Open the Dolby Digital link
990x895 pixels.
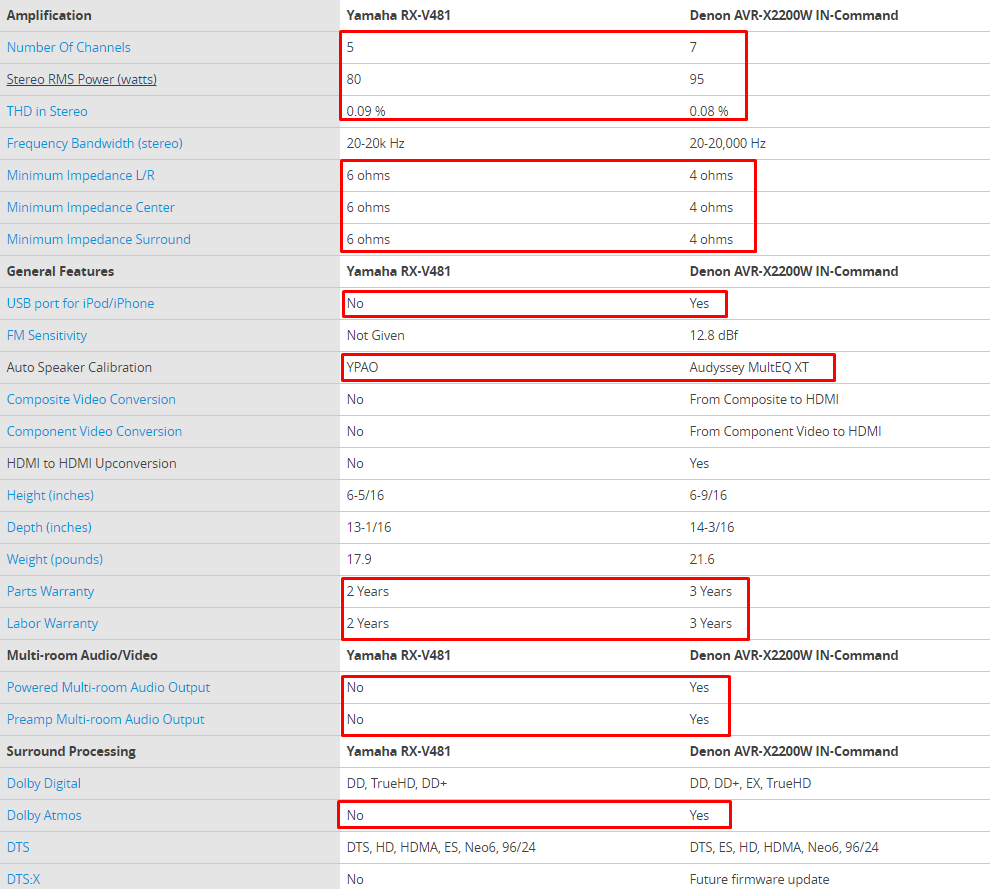[44, 783]
